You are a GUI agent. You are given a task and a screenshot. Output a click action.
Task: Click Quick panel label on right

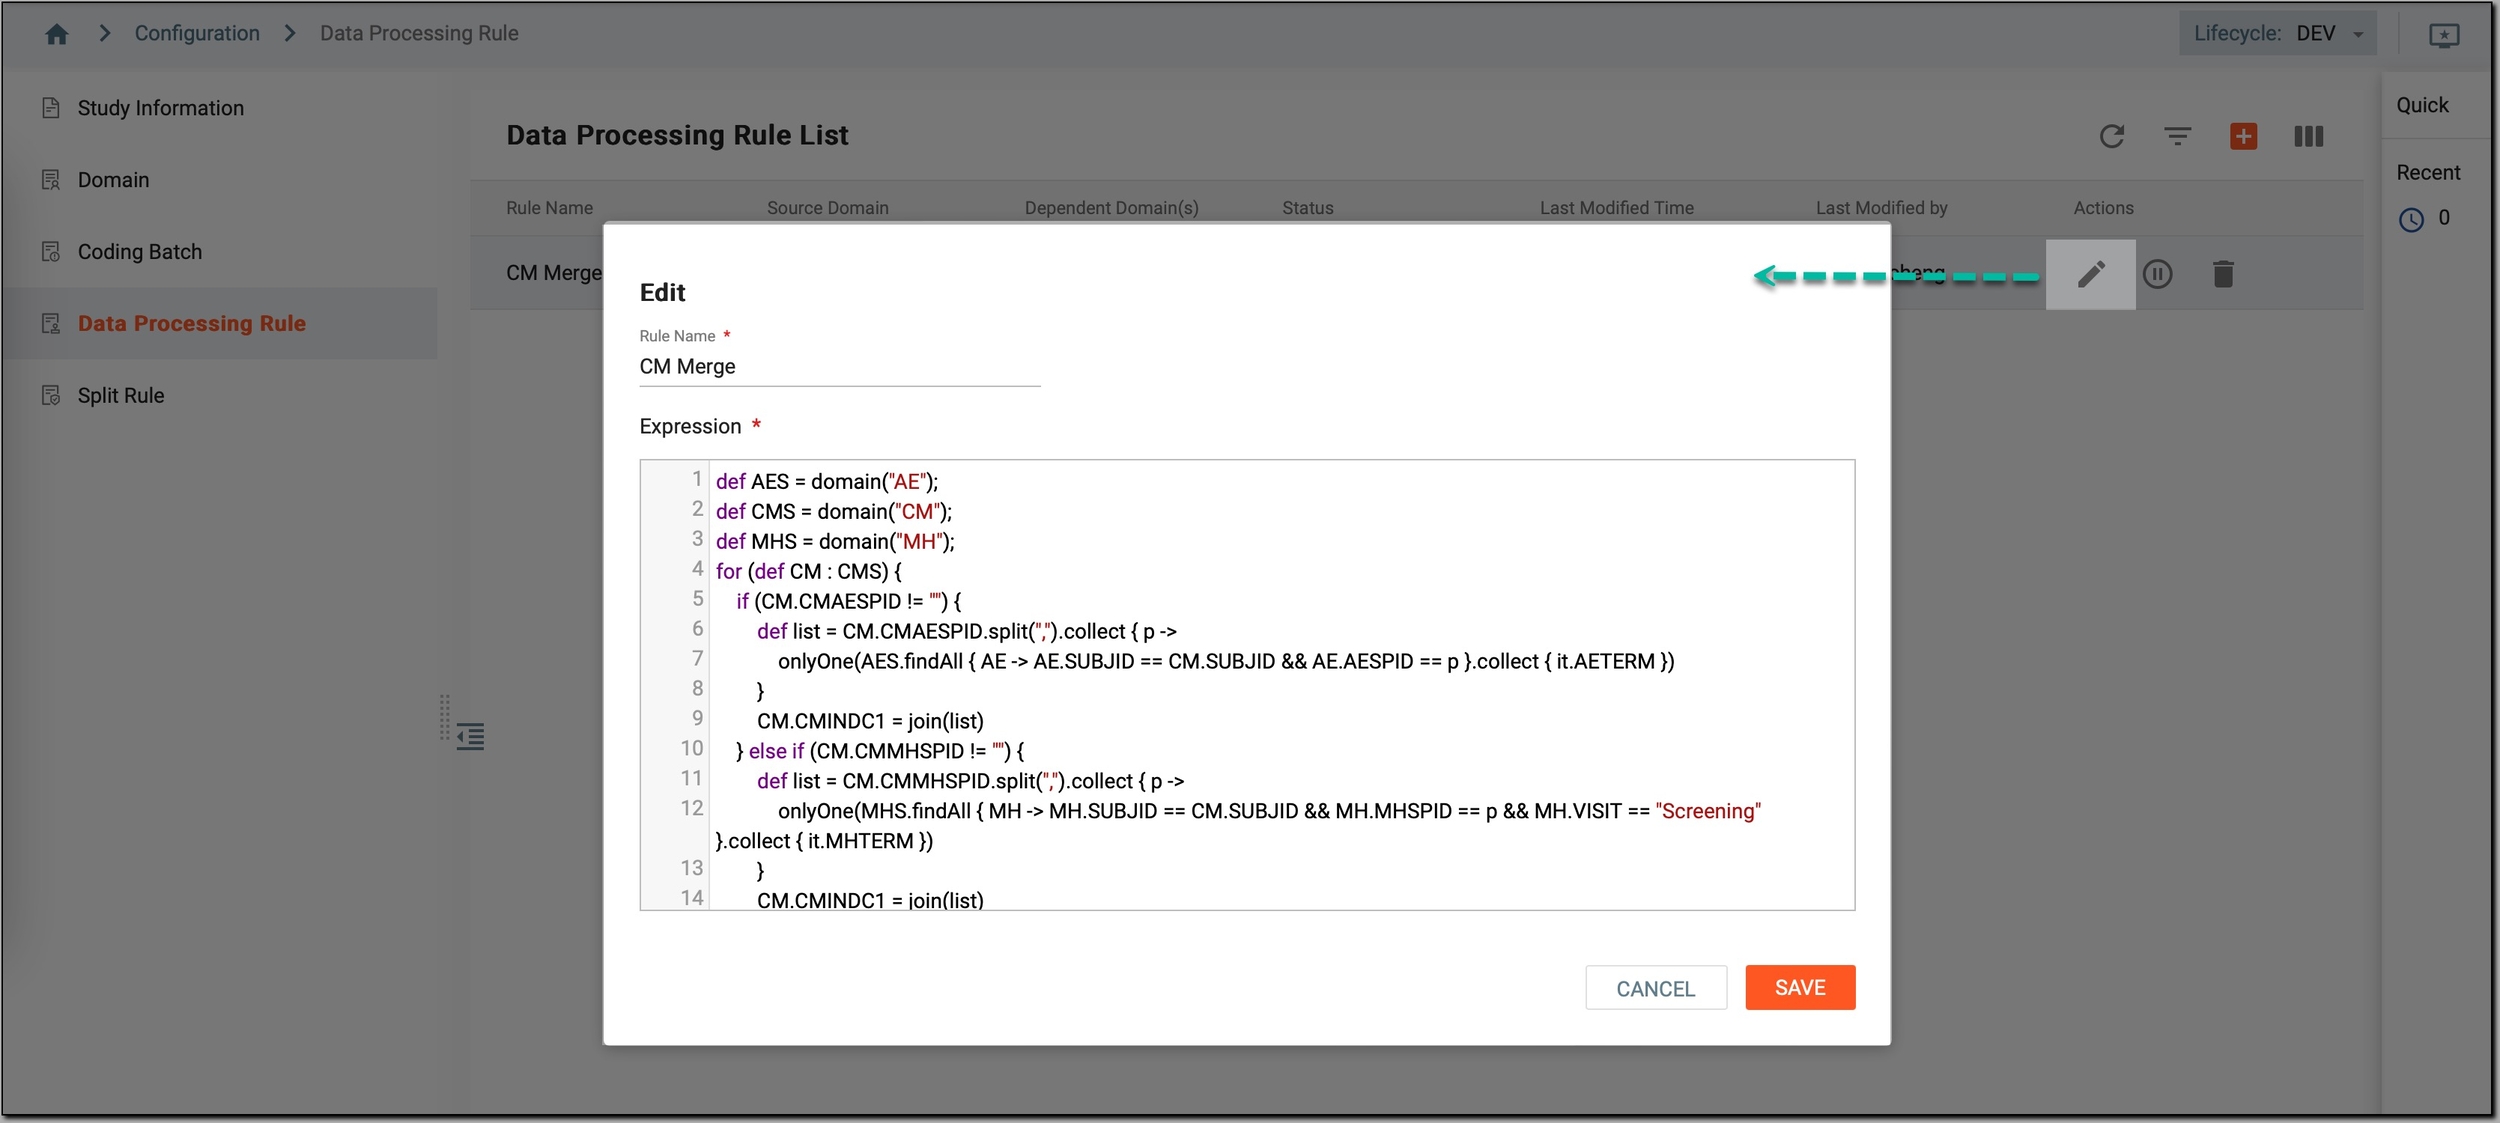(2421, 105)
